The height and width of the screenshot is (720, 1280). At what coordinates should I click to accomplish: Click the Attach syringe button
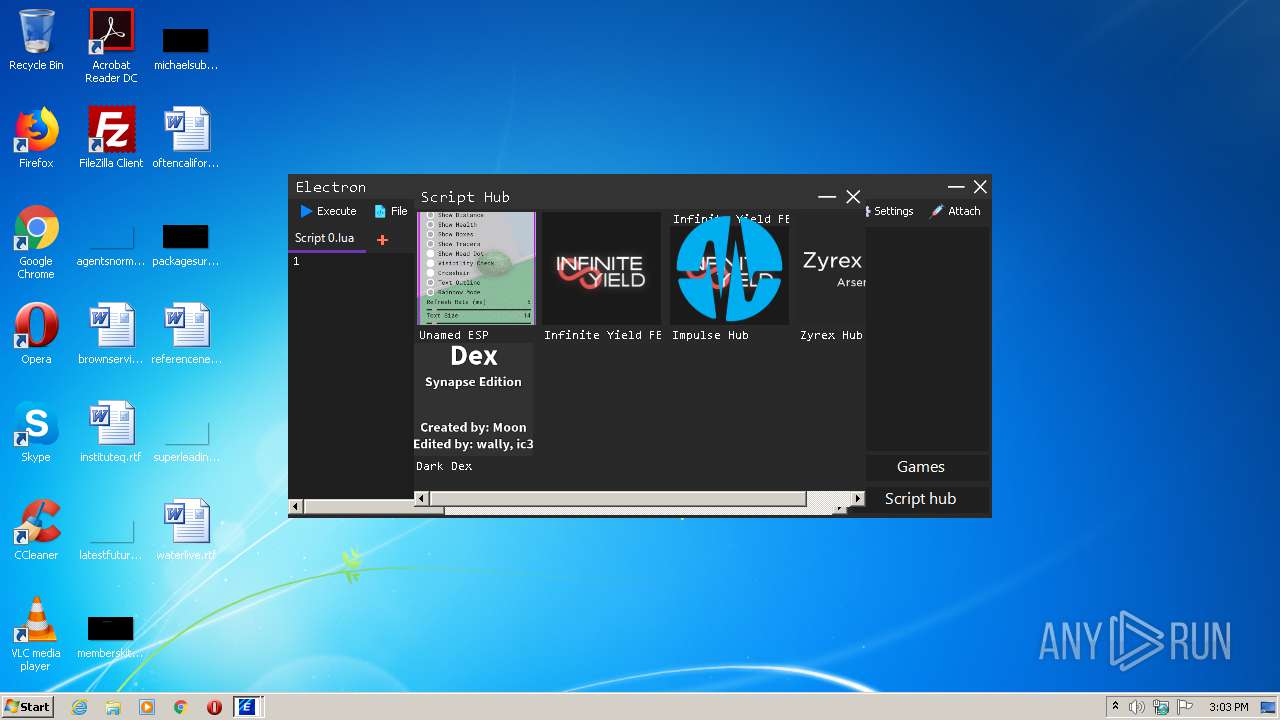pyautogui.click(x=955, y=211)
